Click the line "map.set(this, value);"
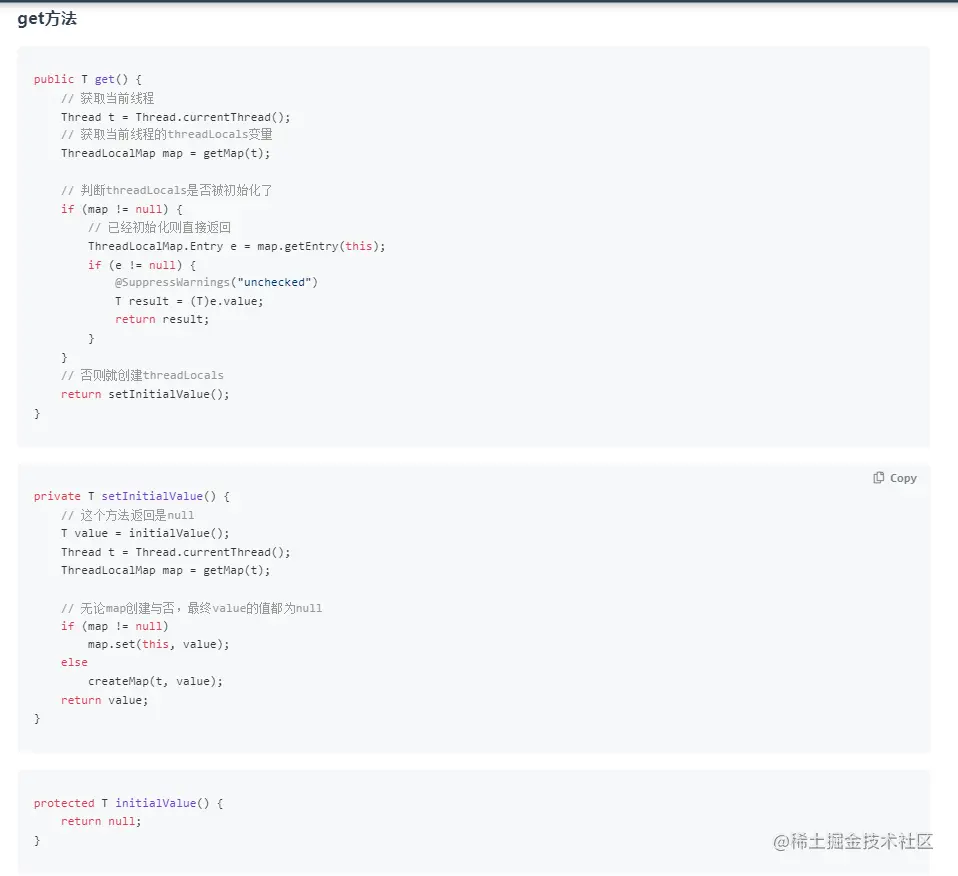This screenshot has width=958, height=876. [158, 644]
